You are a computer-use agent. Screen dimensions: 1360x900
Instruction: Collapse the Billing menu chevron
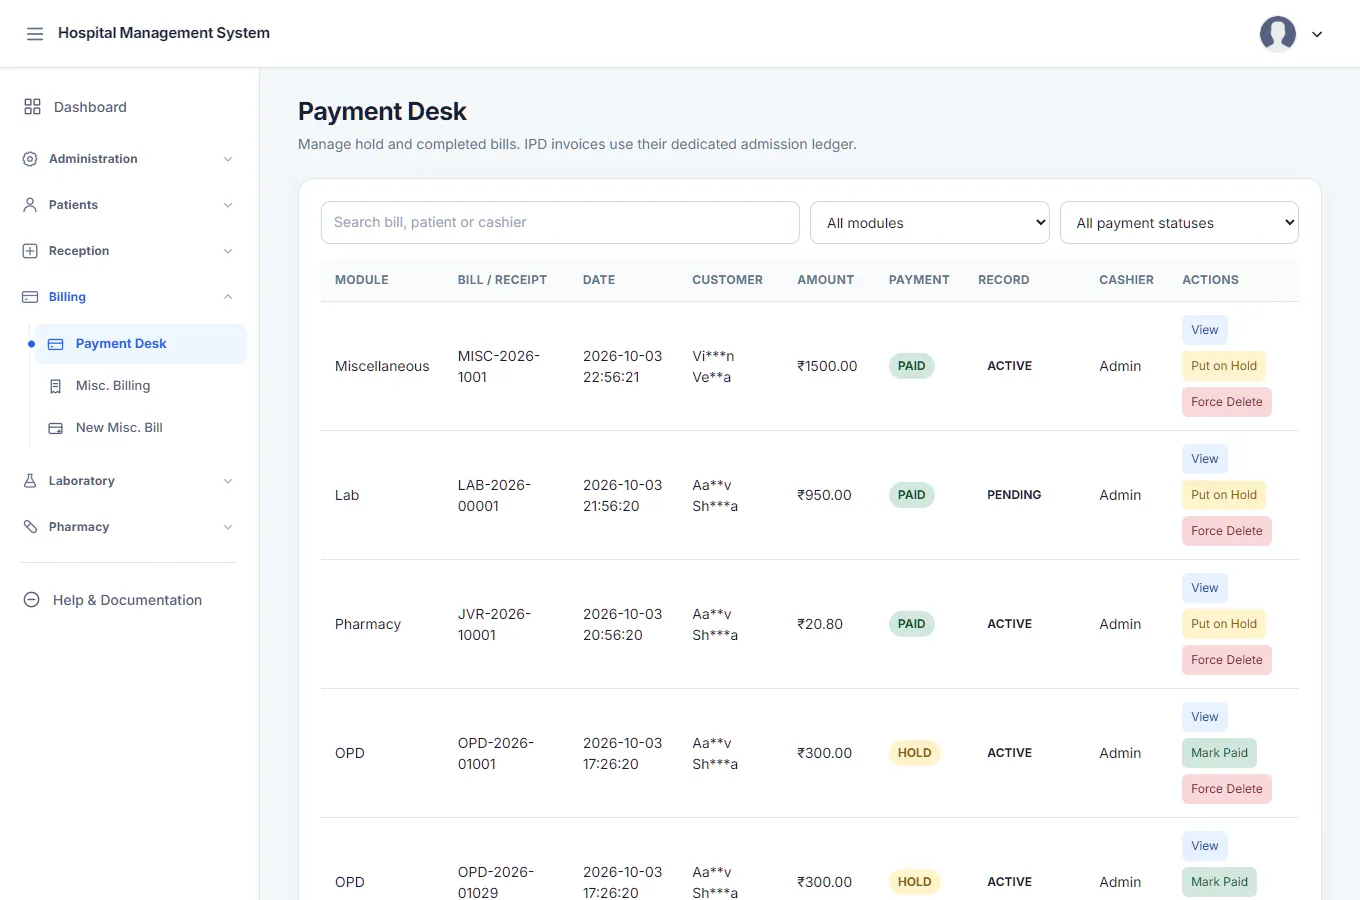228,297
